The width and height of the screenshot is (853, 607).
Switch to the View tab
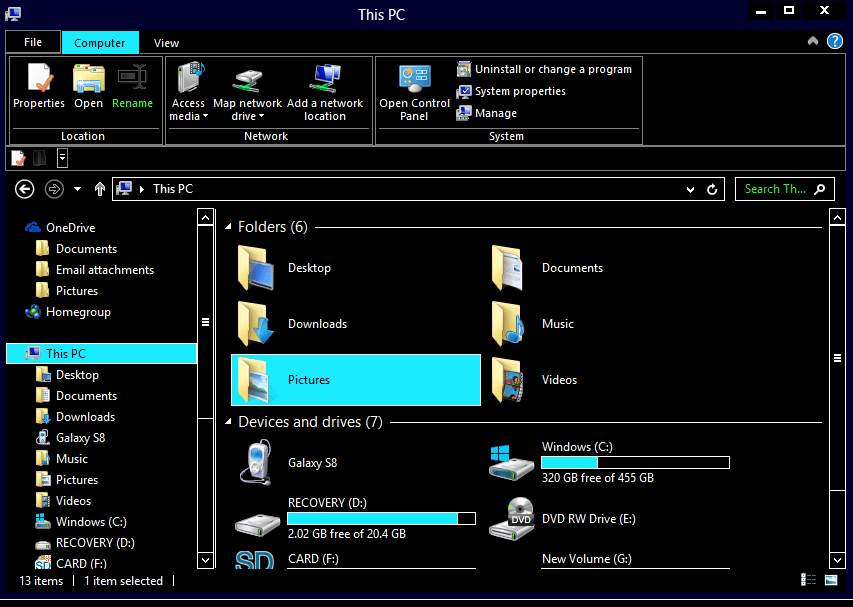[x=166, y=43]
